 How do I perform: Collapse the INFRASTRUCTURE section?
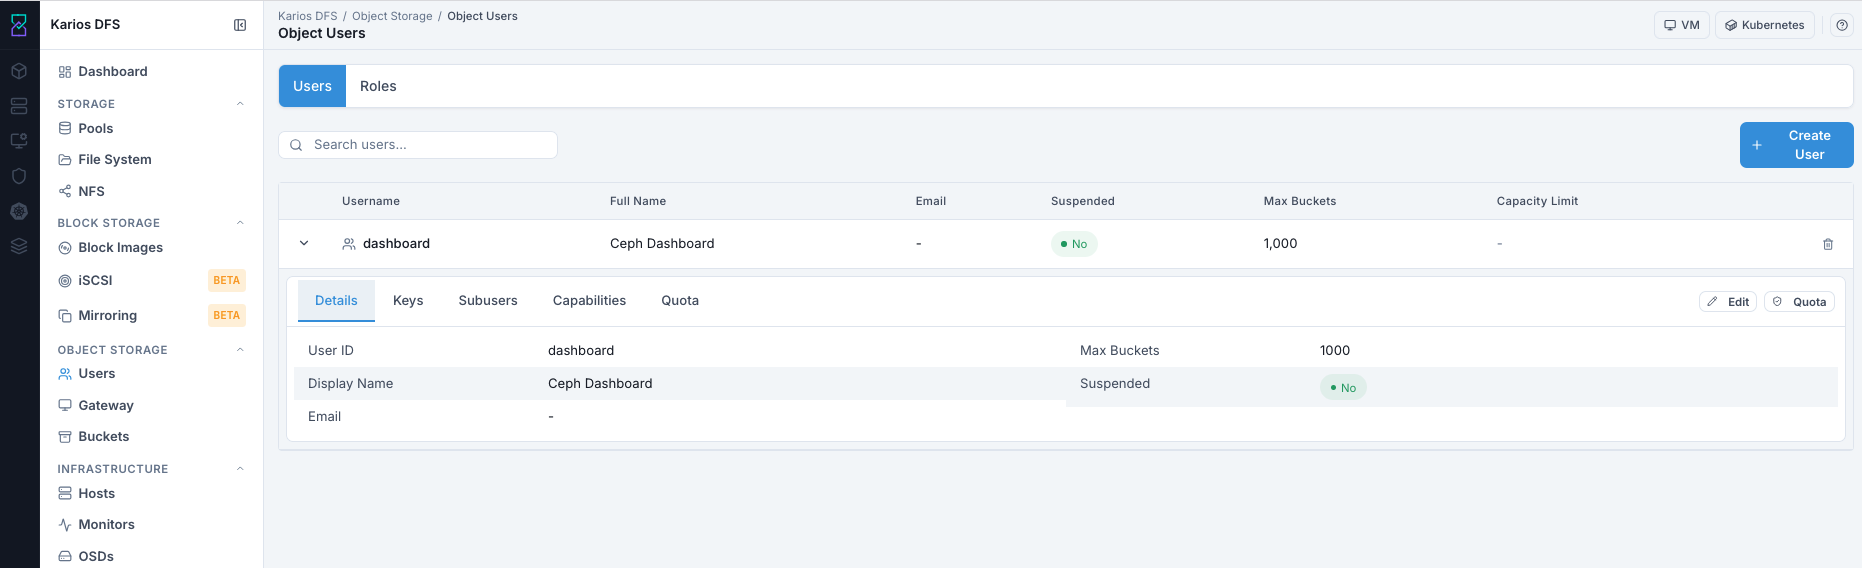pyautogui.click(x=240, y=469)
